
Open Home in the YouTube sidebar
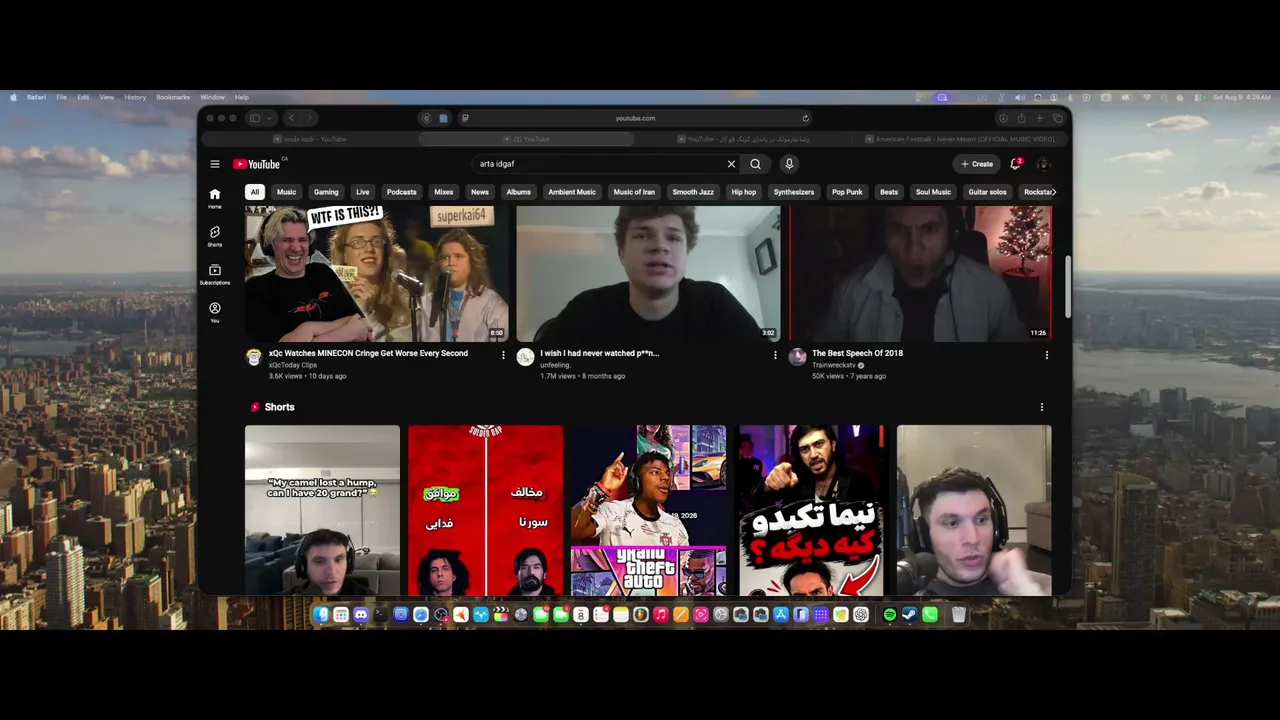point(214,198)
